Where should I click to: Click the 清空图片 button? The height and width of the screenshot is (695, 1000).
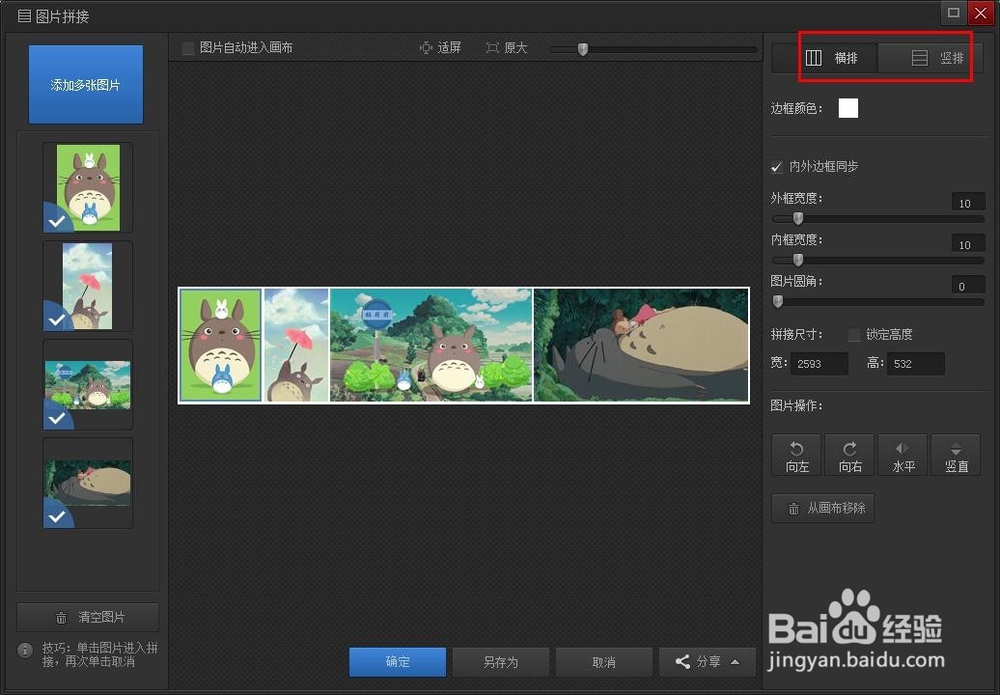tap(88, 617)
